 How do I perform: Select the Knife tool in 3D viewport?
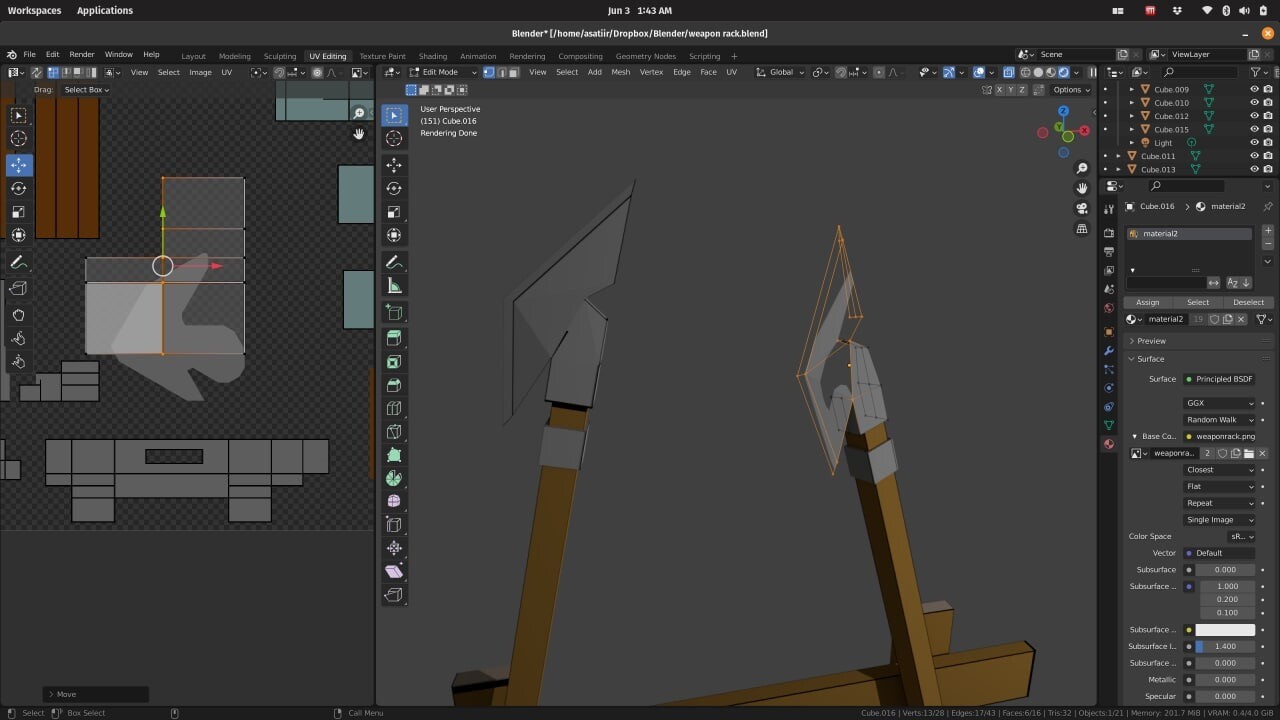point(394,432)
